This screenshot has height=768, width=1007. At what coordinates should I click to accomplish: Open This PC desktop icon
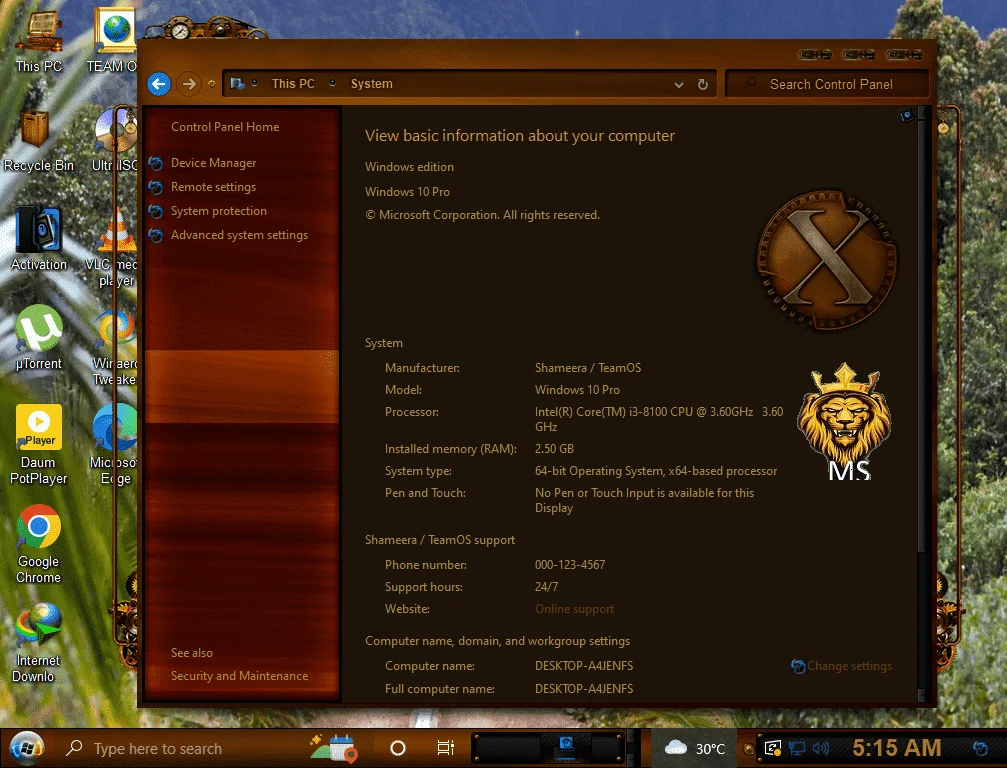tap(39, 40)
